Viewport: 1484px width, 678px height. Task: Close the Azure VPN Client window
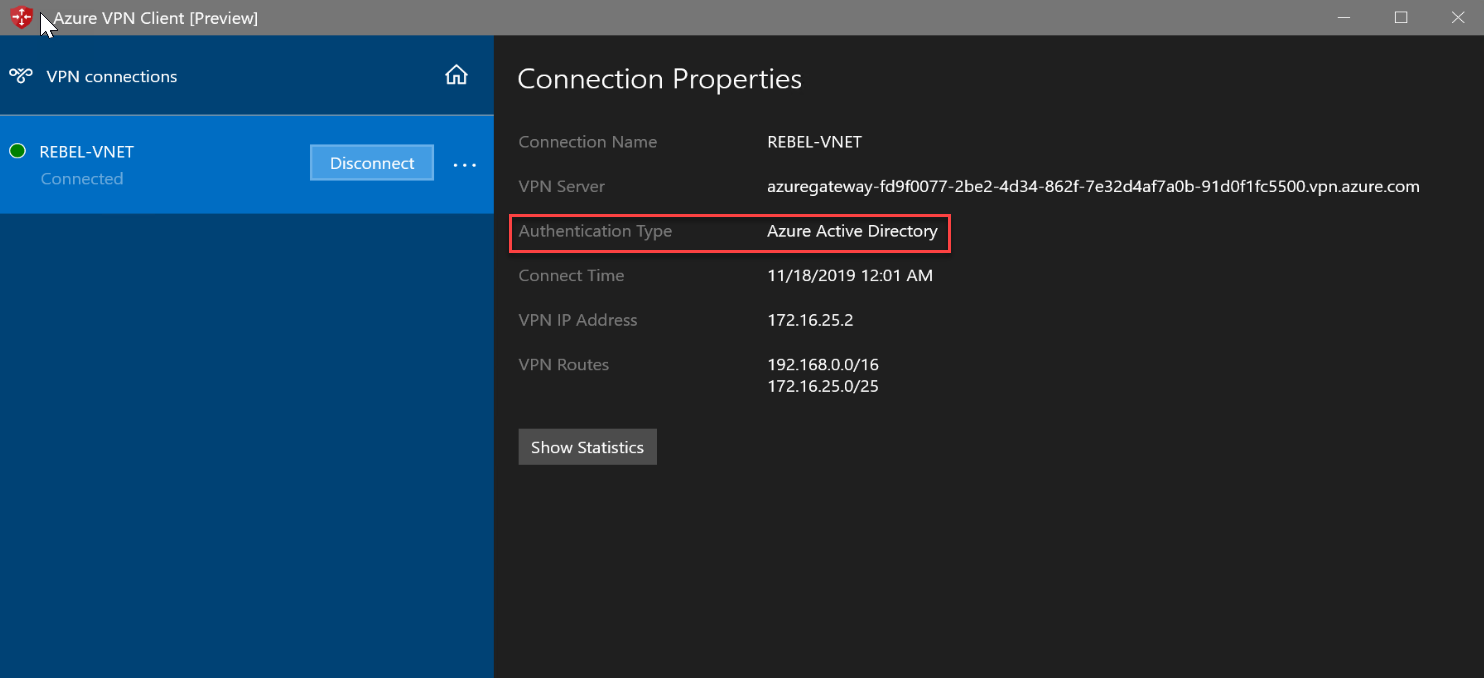tap(1457, 17)
